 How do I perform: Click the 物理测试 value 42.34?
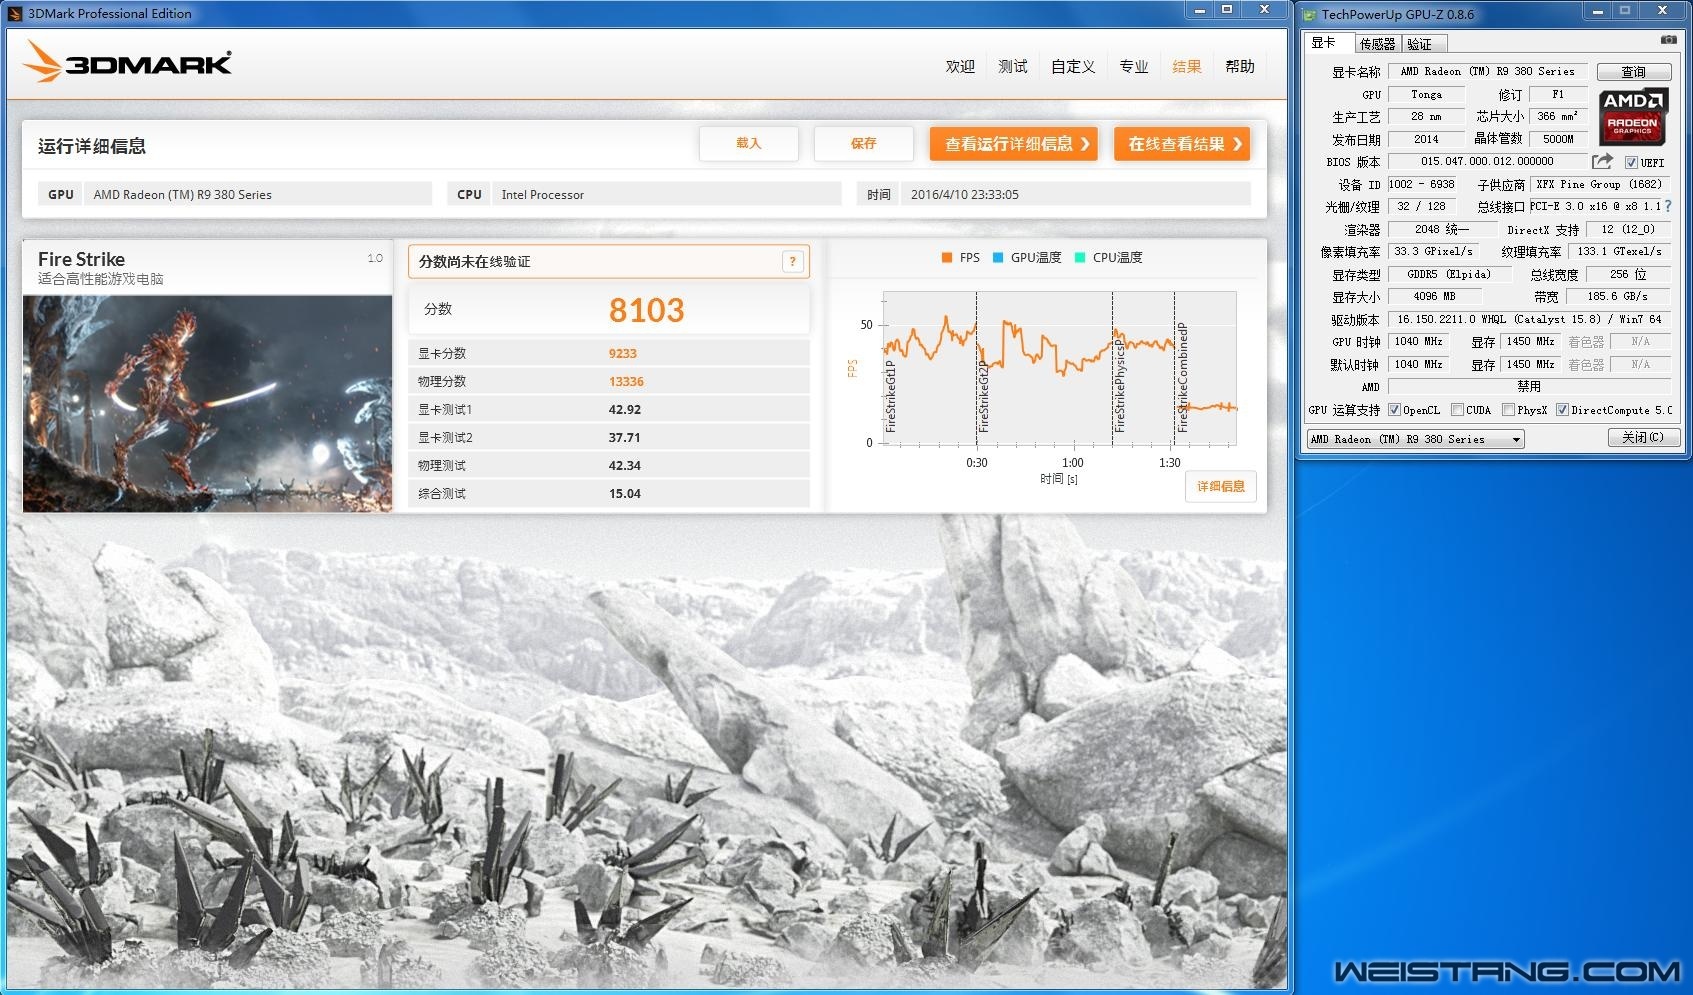click(x=624, y=465)
